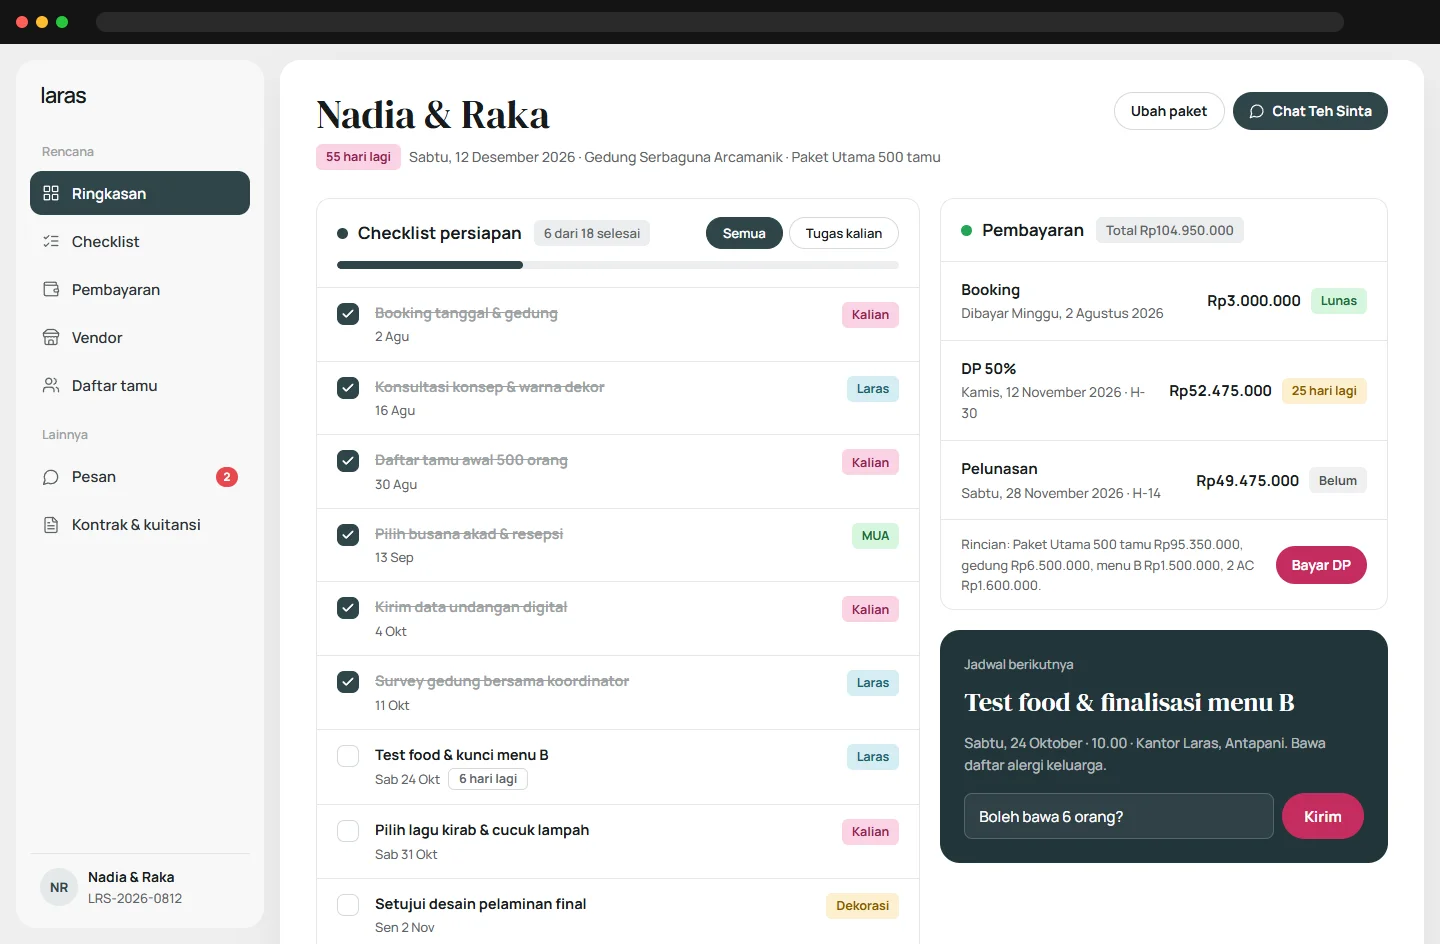Click the Pesan chat bubble icon
Image resolution: width=1440 pixels, height=944 pixels.
[x=51, y=477]
